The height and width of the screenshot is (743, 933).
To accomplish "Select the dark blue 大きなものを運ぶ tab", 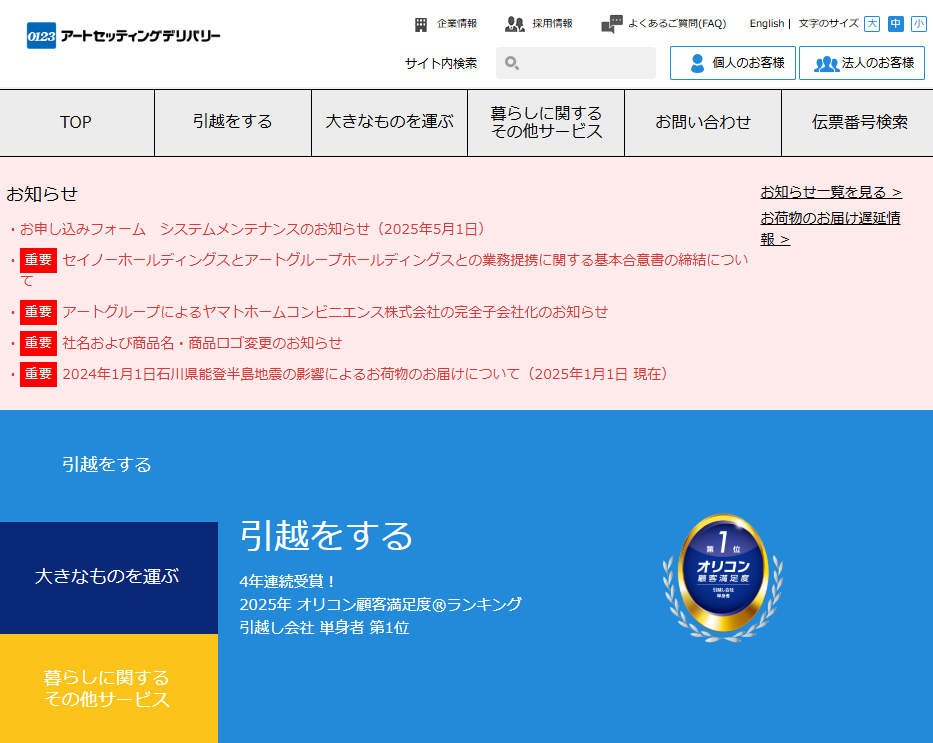I will pos(109,577).
